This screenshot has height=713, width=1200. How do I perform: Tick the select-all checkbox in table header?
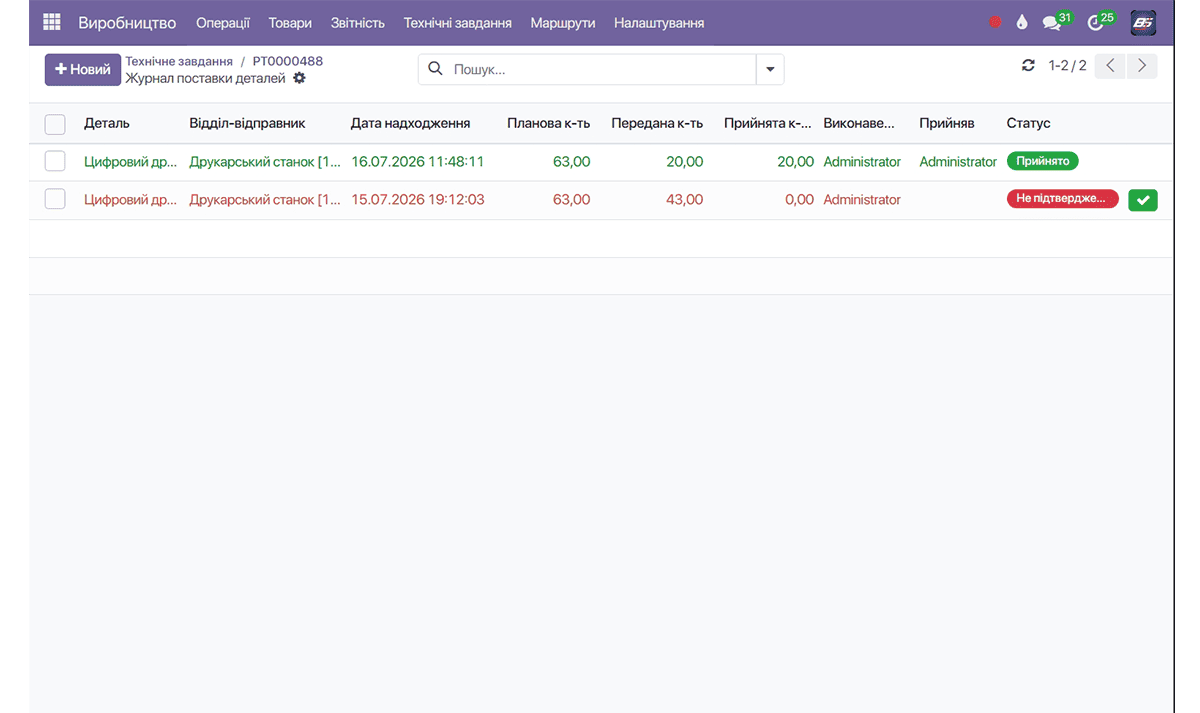pos(55,124)
